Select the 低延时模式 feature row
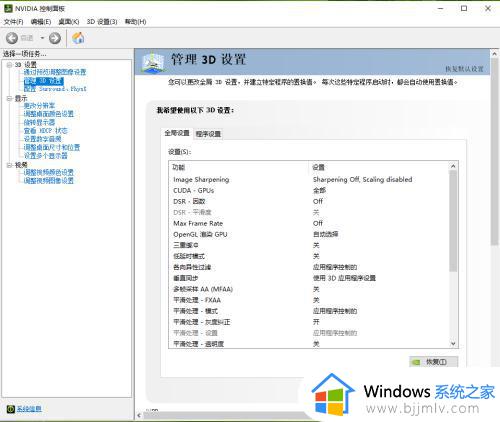Image resolution: width=500 pixels, height=422 pixels. tap(309, 256)
